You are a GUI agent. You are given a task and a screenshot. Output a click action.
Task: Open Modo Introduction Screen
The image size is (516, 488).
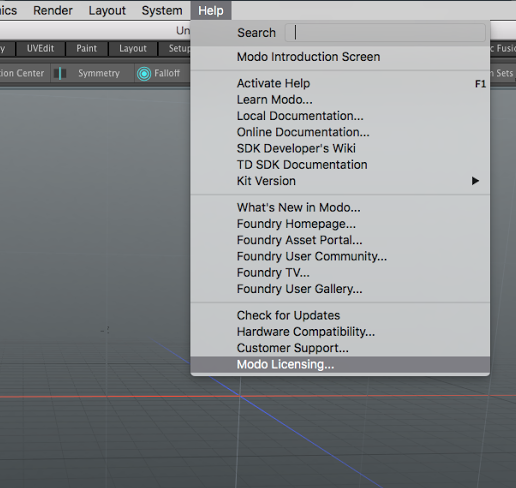340,57
